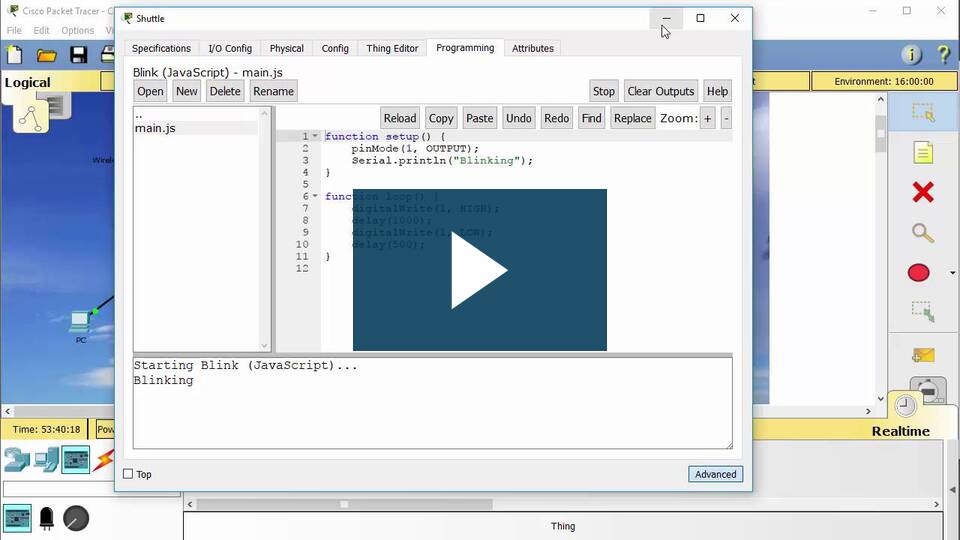The width and height of the screenshot is (960, 540).
Task: Open the Config tab
Action: [335, 48]
